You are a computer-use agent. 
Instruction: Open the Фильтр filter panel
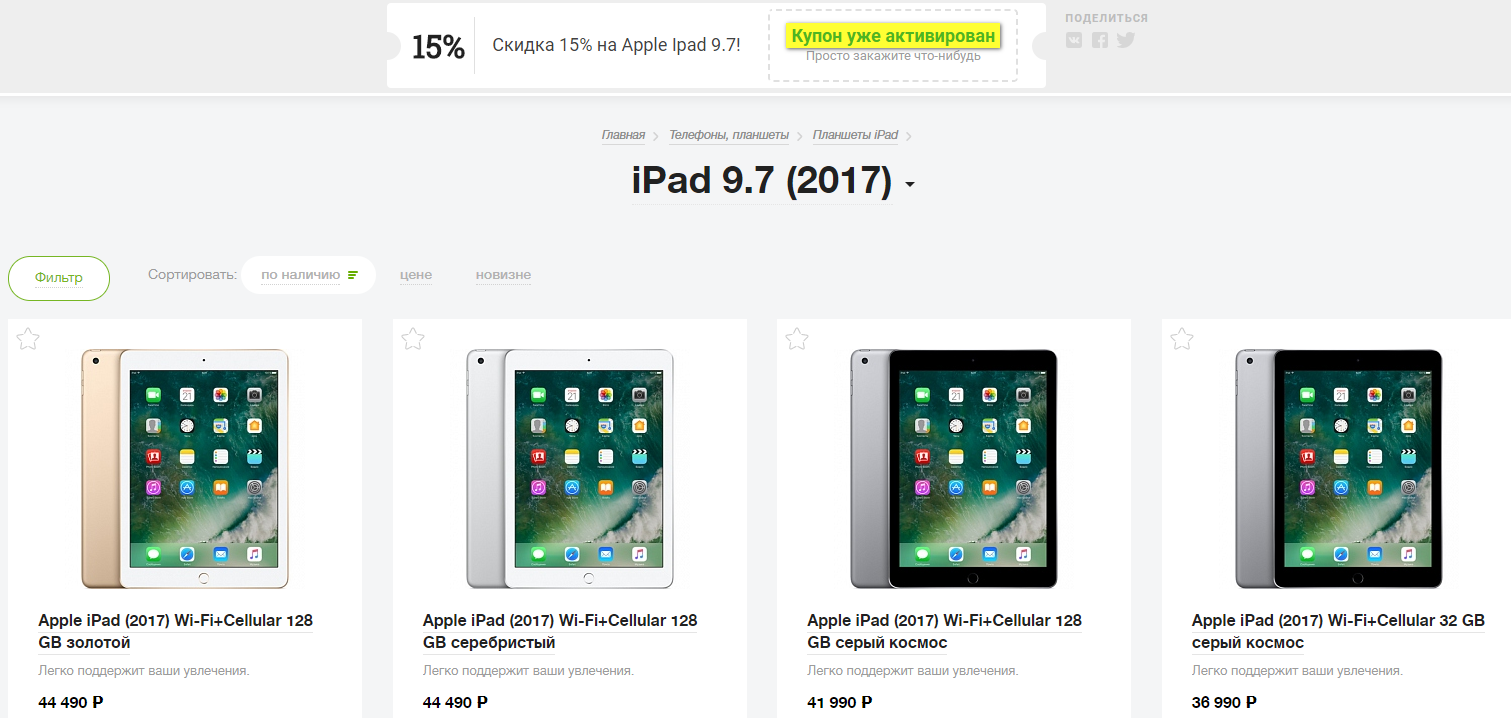tap(59, 278)
